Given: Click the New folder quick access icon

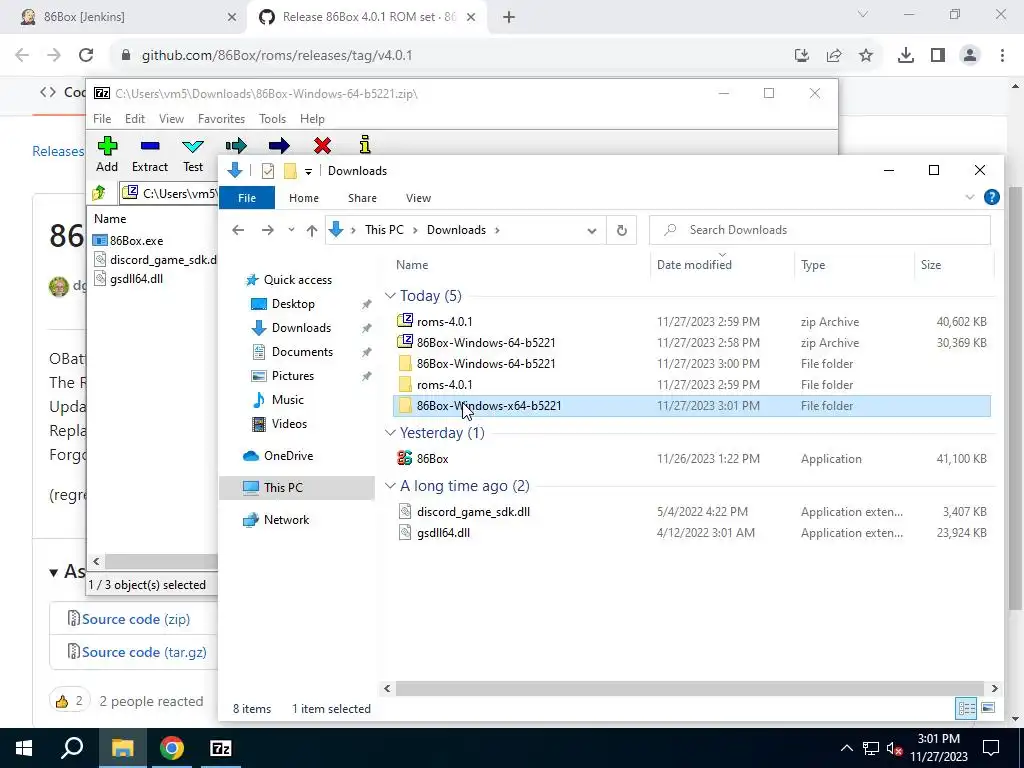Looking at the screenshot, I should 290,171.
